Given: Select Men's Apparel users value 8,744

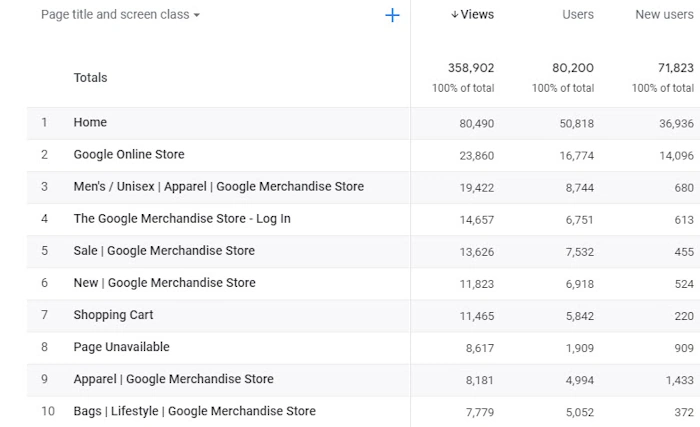Looking at the screenshot, I should (x=579, y=188).
